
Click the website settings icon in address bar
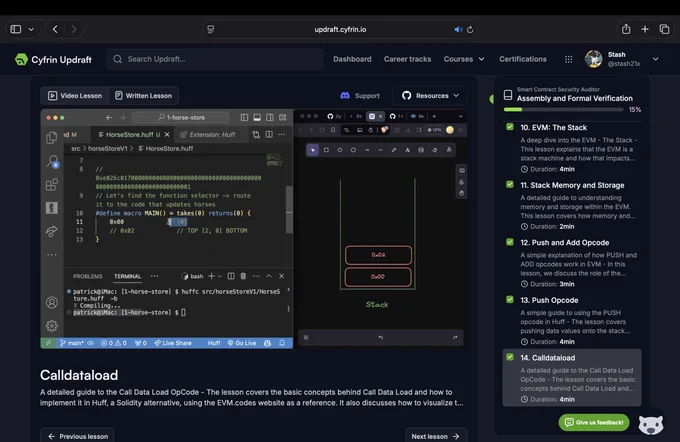tap(211, 29)
